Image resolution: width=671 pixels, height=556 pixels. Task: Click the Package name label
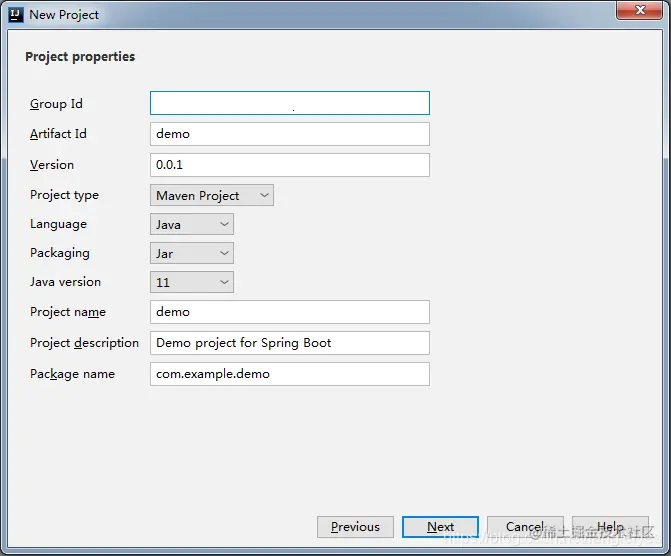(x=72, y=375)
